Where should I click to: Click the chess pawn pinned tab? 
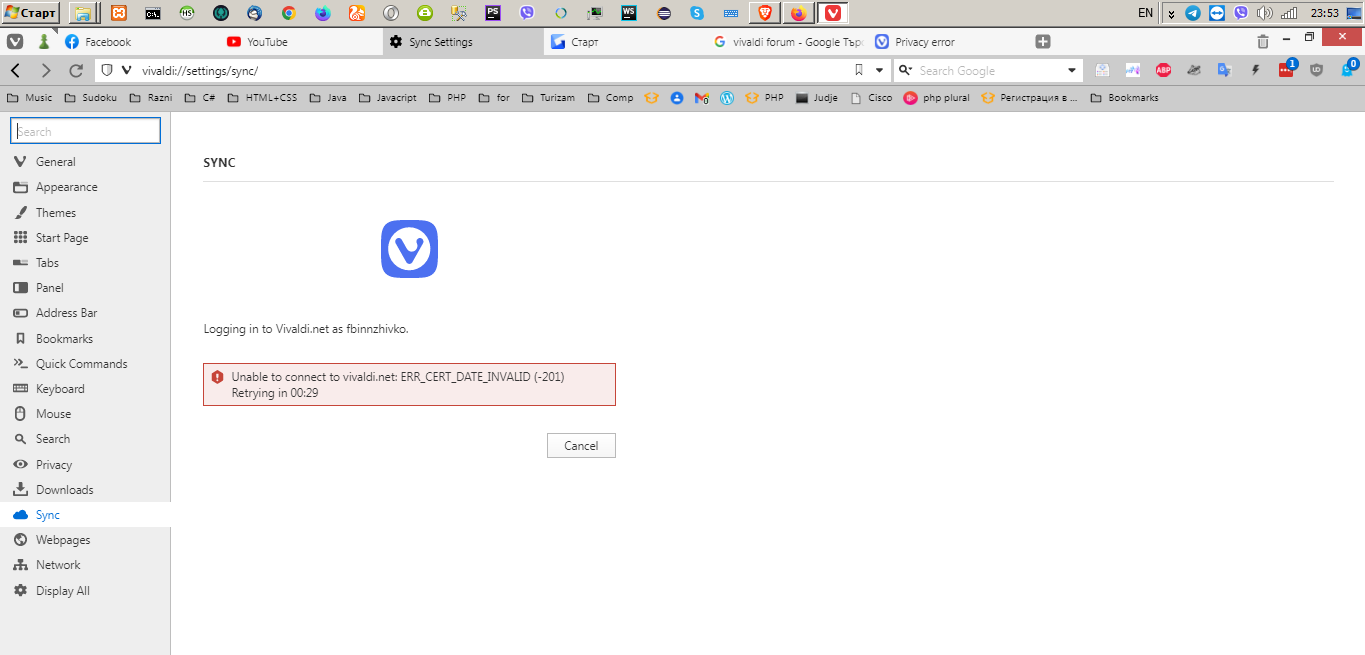tap(44, 42)
